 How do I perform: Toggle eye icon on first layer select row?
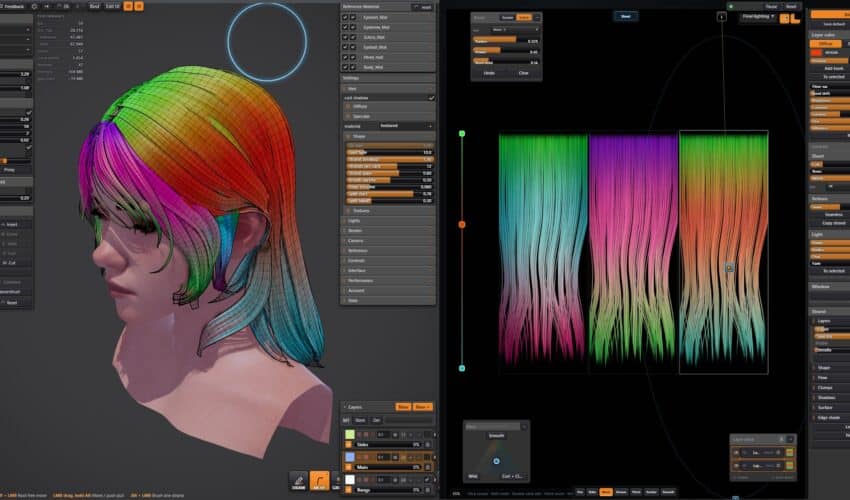[736, 452]
